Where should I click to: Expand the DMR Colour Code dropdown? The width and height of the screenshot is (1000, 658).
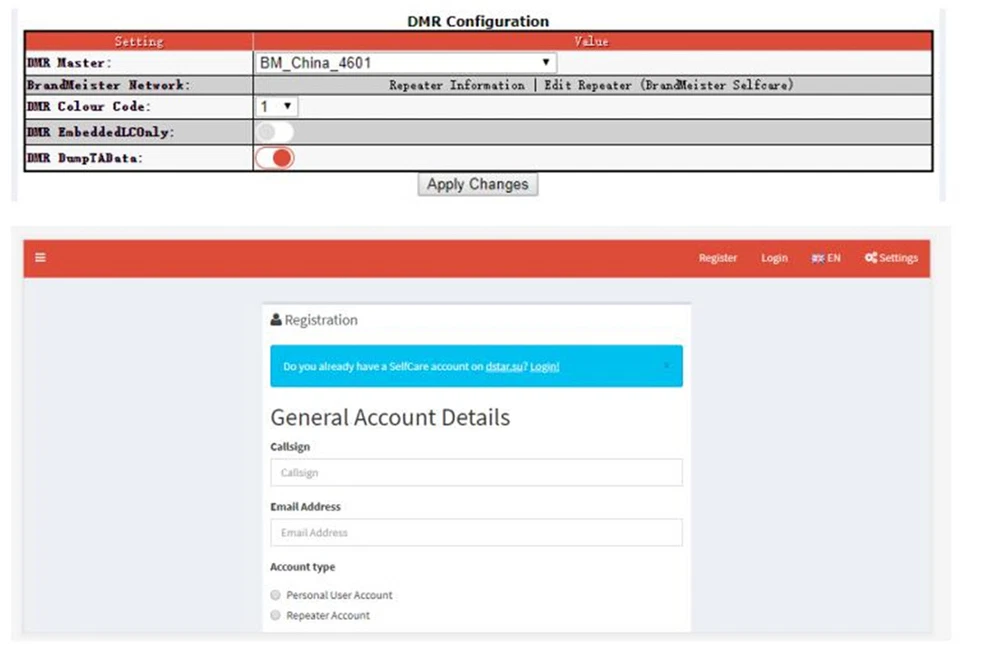pos(277,106)
